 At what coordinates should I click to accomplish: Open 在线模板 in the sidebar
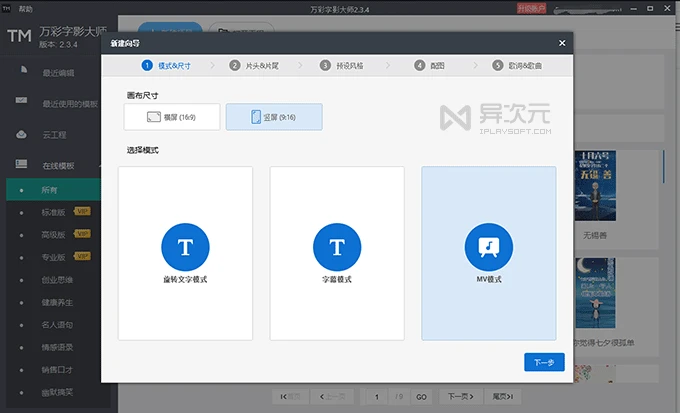point(59,166)
